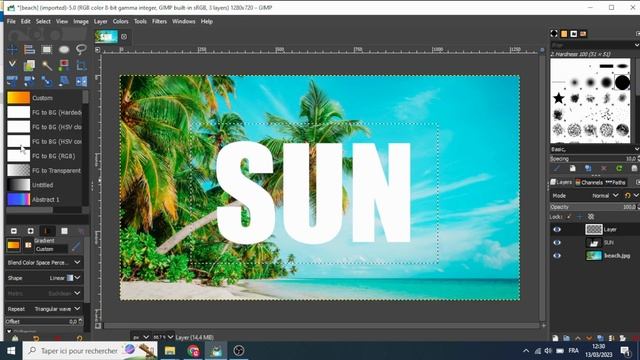The image size is (640, 360).
Task: Select the FG to BG (RGB) gradient
Action: click(44, 156)
